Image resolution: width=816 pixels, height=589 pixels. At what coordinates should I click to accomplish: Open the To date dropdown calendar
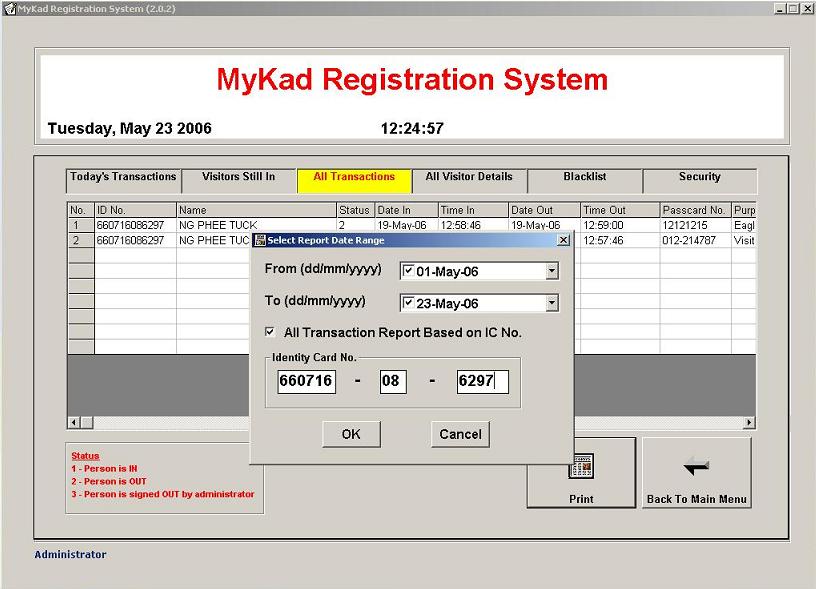(x=551, y=303)
